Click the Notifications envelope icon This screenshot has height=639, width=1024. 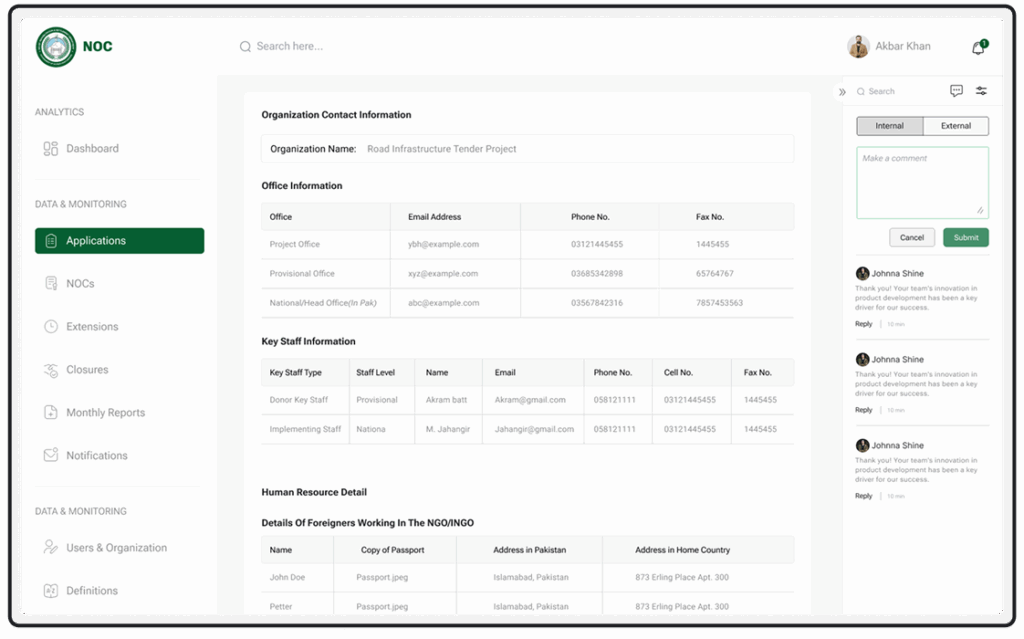tap(51, 456)
